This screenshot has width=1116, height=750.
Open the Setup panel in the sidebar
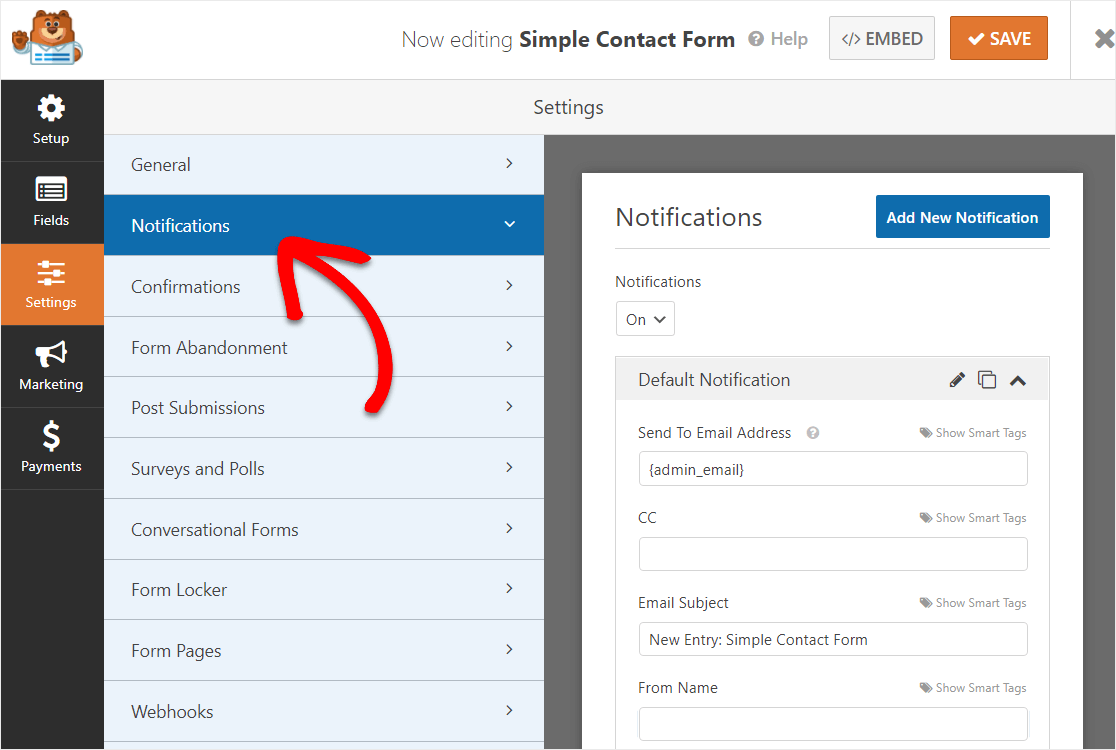pos(52,120)
